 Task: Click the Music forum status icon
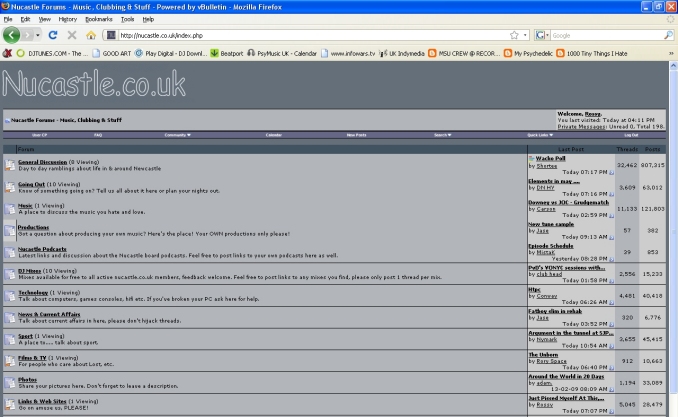(9, 208)
